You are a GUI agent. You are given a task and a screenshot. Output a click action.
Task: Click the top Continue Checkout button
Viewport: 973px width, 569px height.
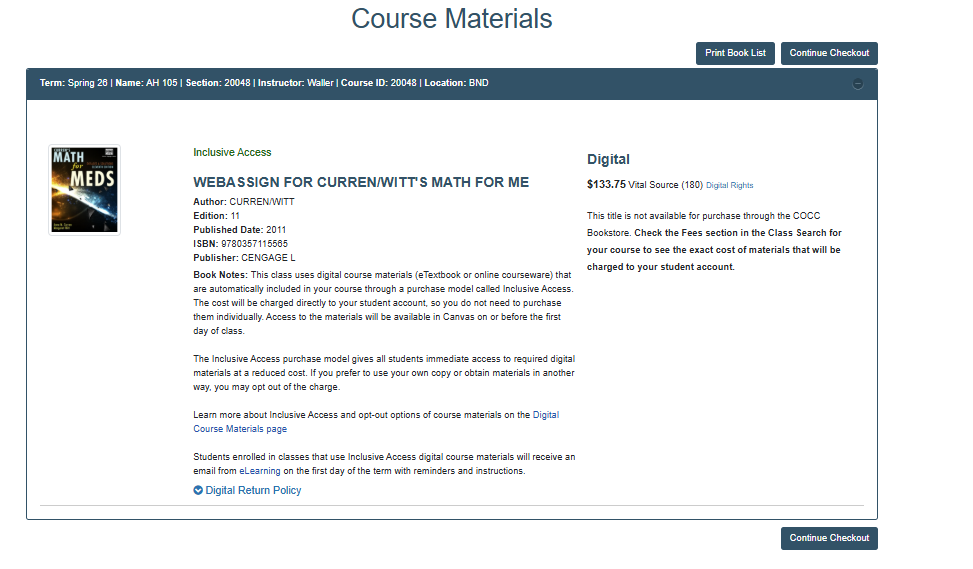(829, 54)
